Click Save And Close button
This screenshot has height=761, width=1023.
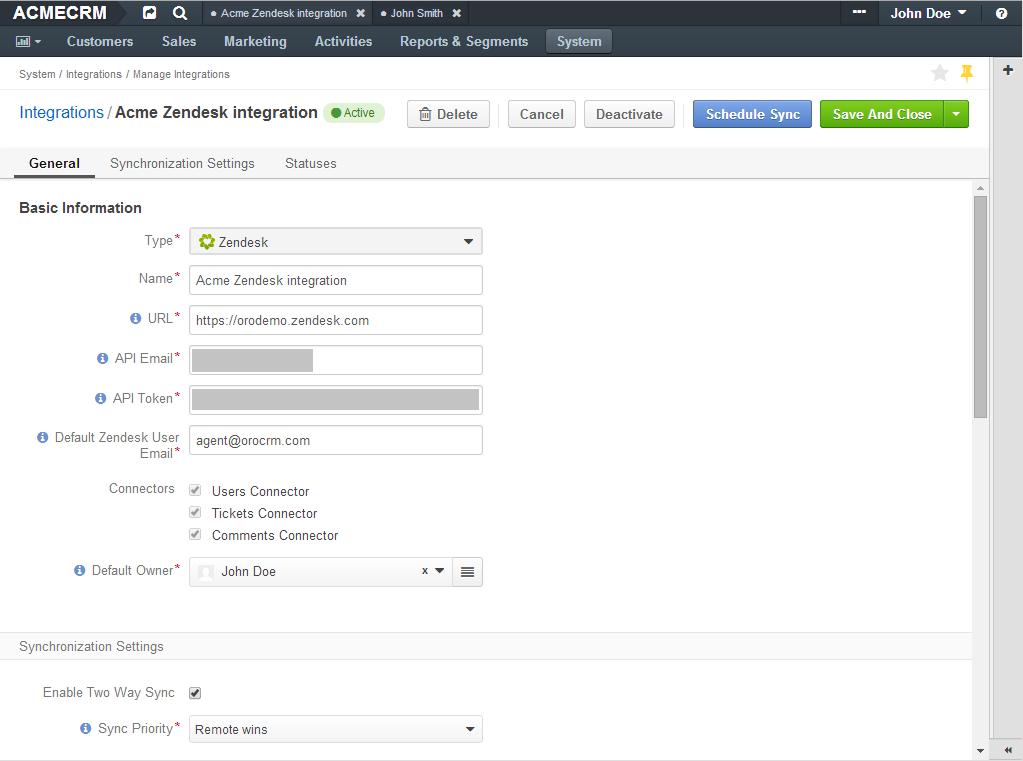[881, 114]
